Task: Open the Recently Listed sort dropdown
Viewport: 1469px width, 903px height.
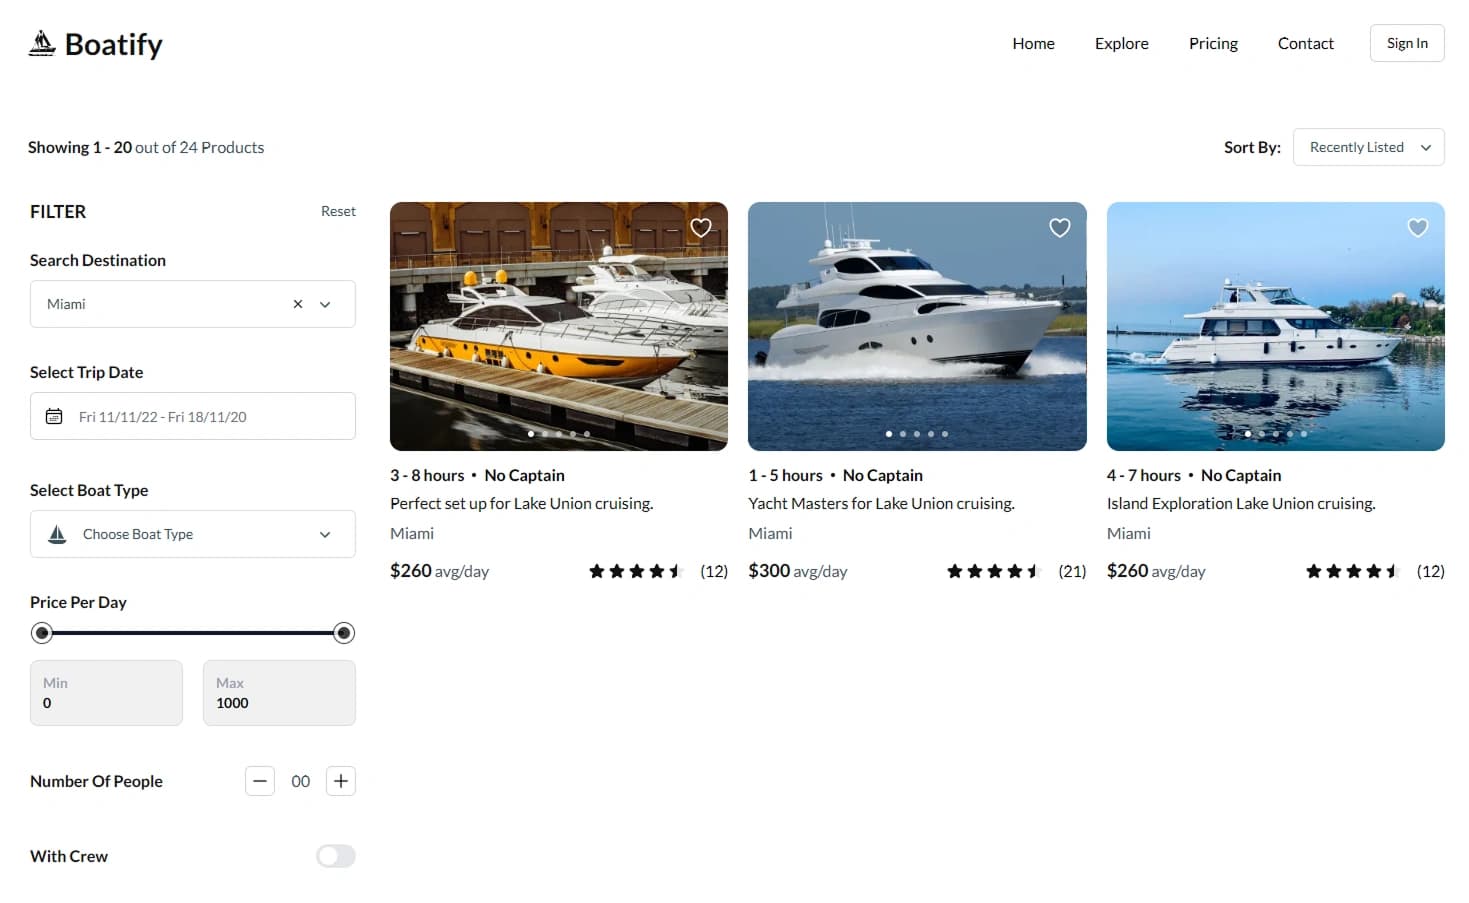Action: [1368, 147]
